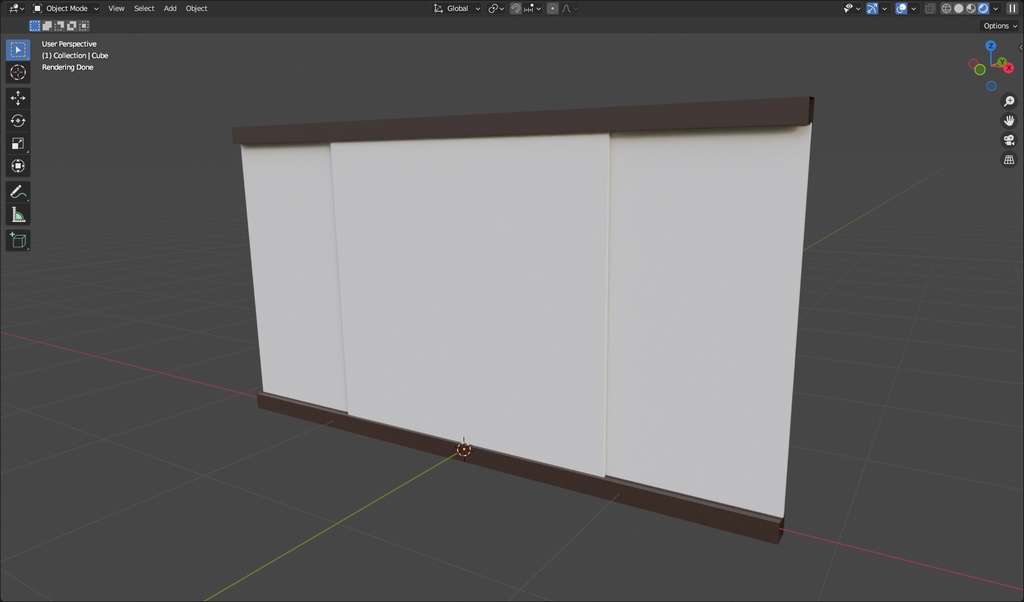Screen dimensions: 1024x602
Task: Switch to material preview shading
Action: (x=970, y=8)
